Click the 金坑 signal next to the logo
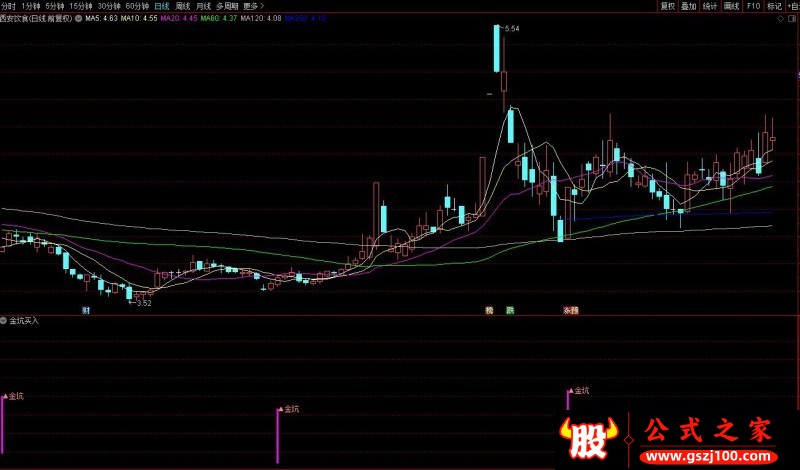800x470 pixels. click(x=582, y=391)
